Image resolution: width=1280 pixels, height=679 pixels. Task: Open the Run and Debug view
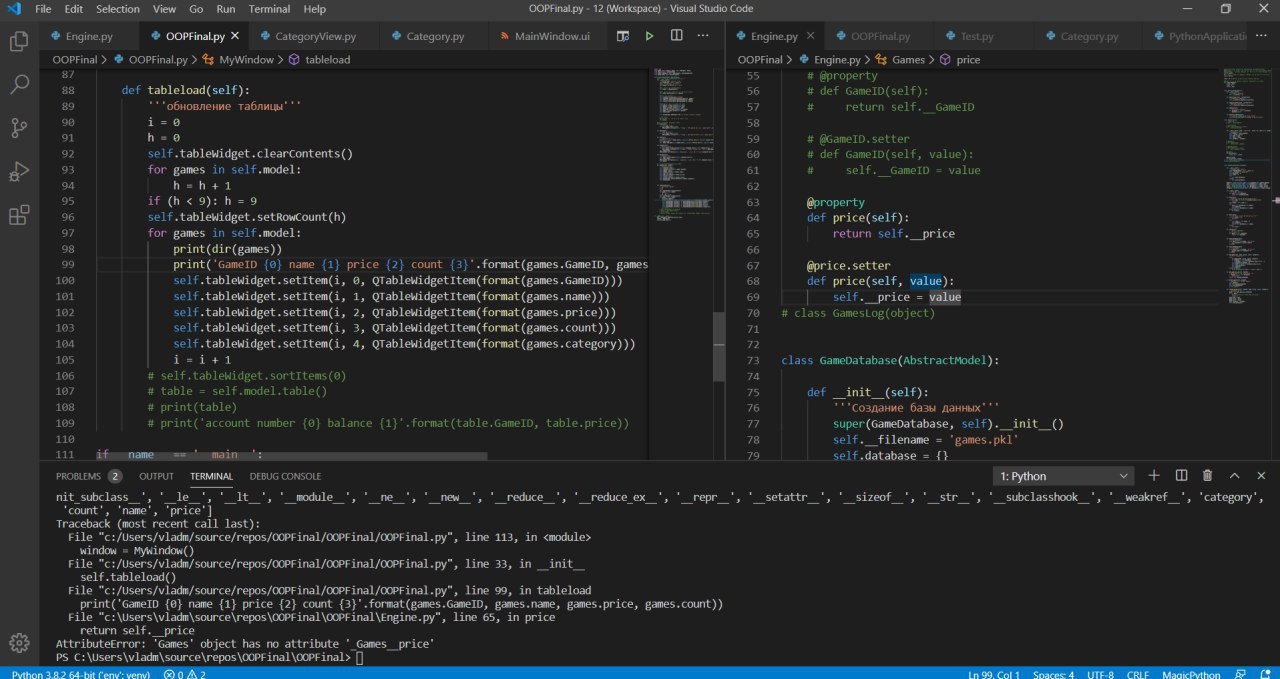(19, 171)
